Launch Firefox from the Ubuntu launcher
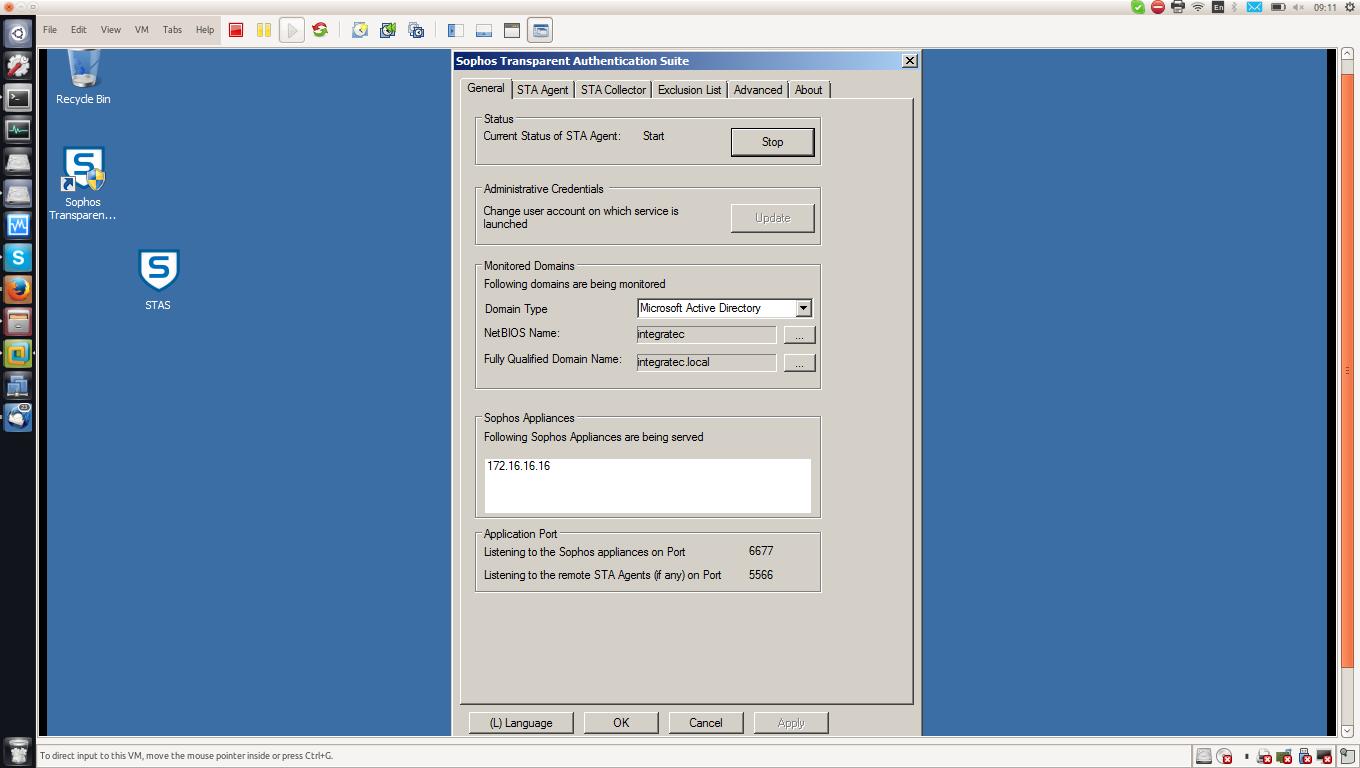This screenshot has height=768, width=1360. coord(18,289)
